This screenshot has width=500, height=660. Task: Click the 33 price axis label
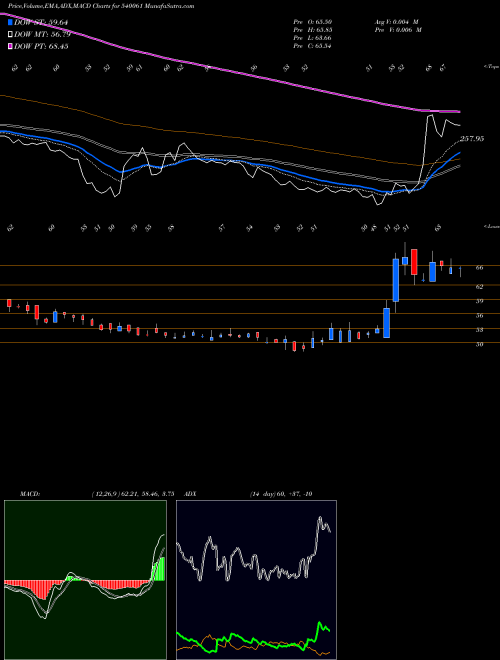coord(479,330)
